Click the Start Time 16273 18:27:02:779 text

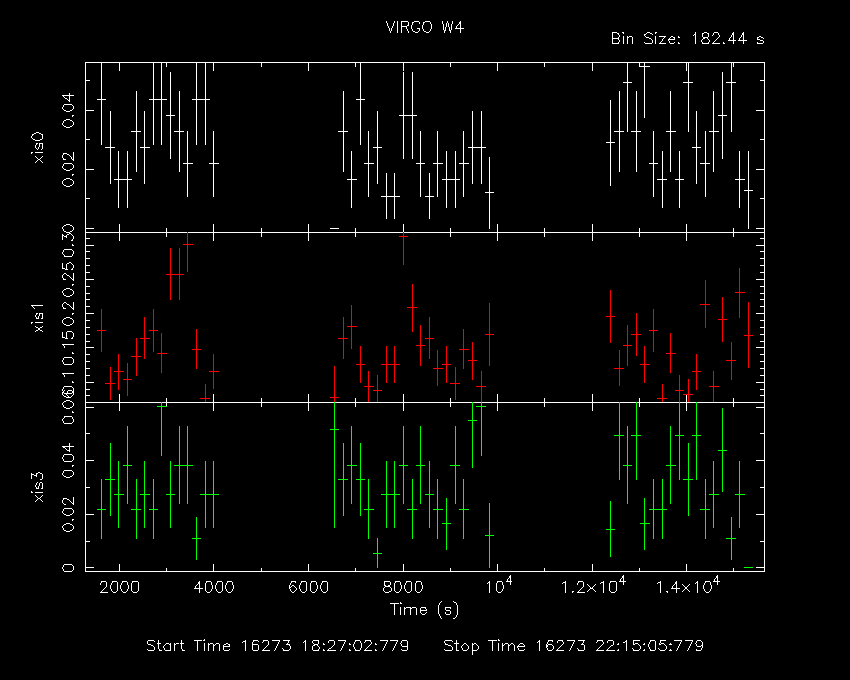[x=278, y=646]
